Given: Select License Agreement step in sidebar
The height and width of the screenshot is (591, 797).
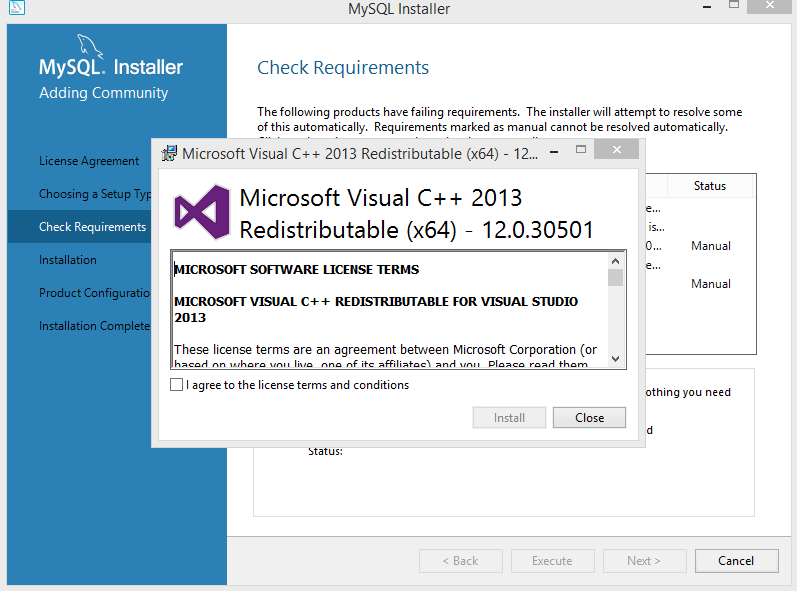Looking at the screenshot, I should click(89, 161).
